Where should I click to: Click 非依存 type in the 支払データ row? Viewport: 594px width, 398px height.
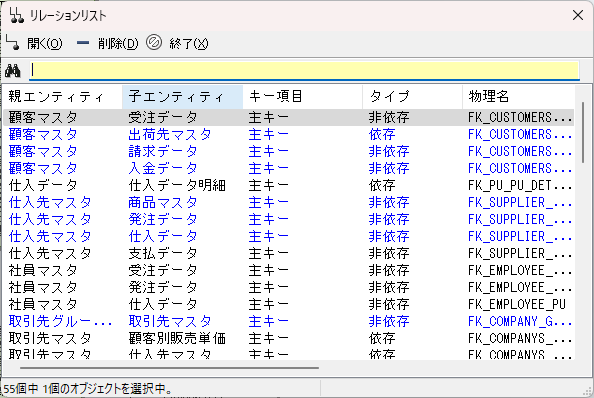(389, 253)
